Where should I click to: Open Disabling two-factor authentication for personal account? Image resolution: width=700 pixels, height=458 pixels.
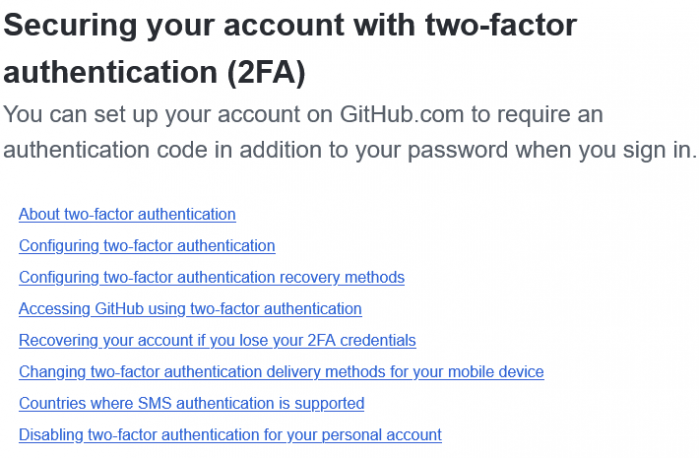click(230, 435)
